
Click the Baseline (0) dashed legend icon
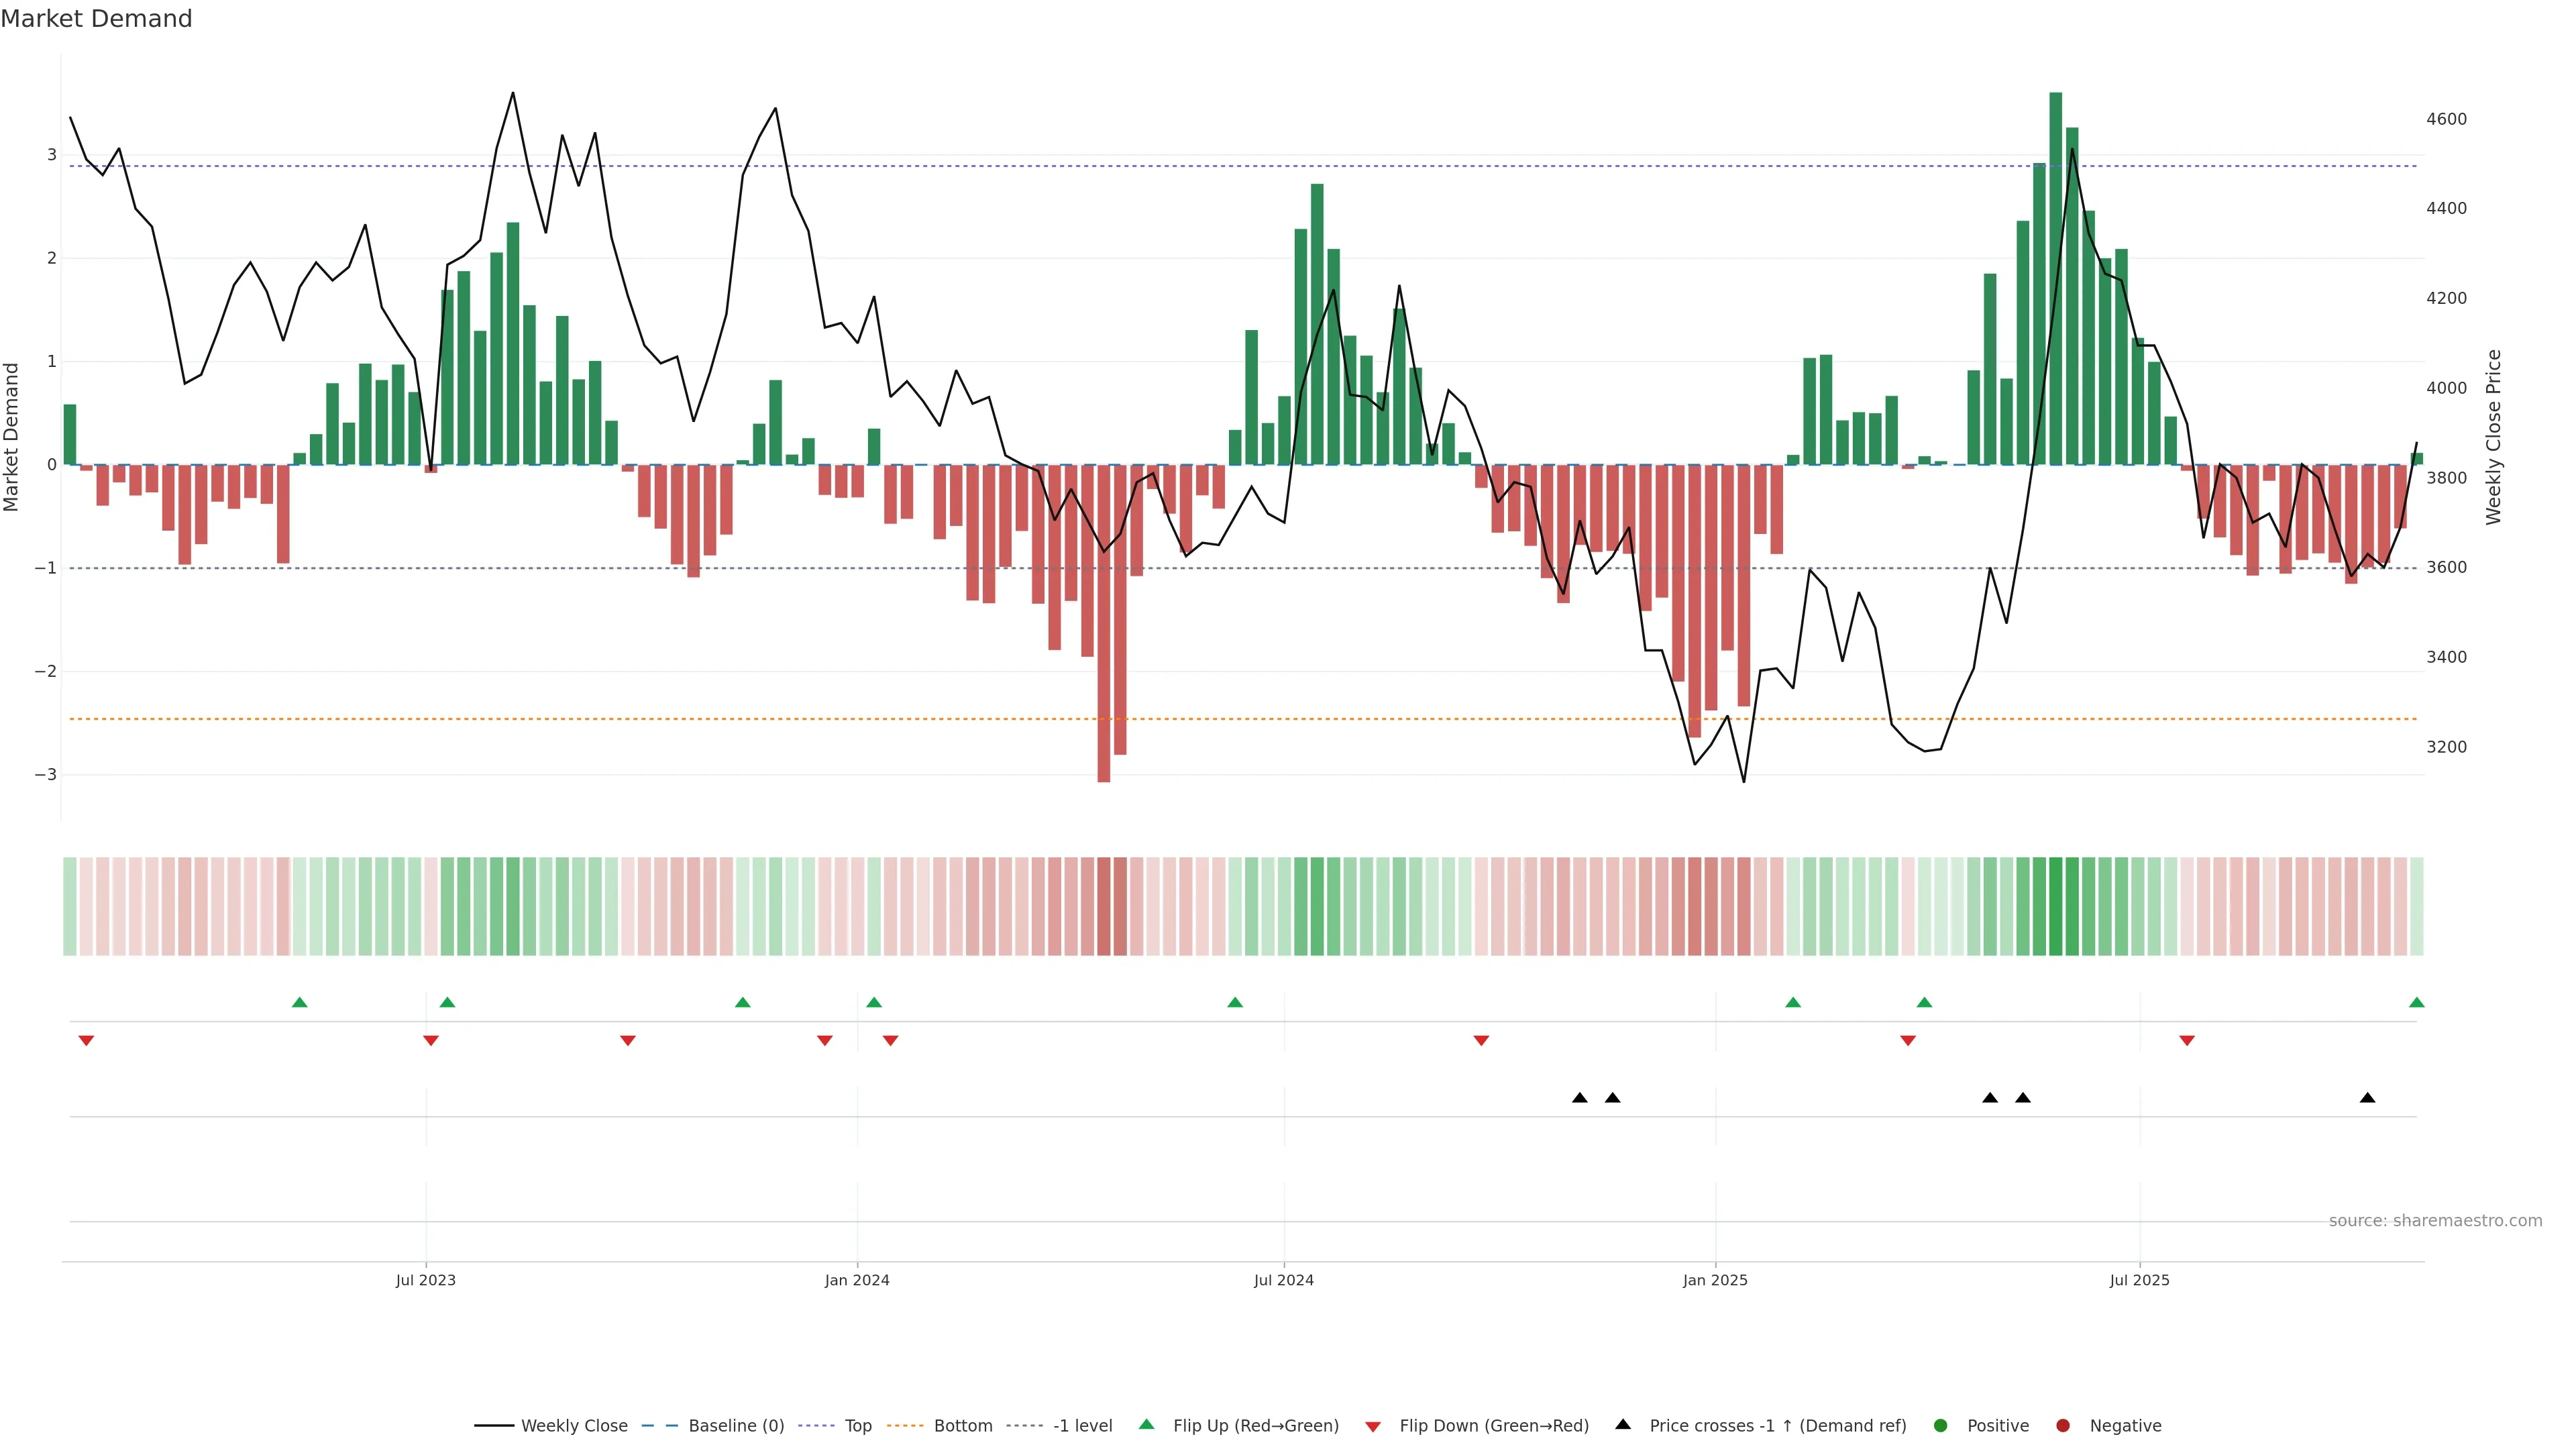(660, 1426)
